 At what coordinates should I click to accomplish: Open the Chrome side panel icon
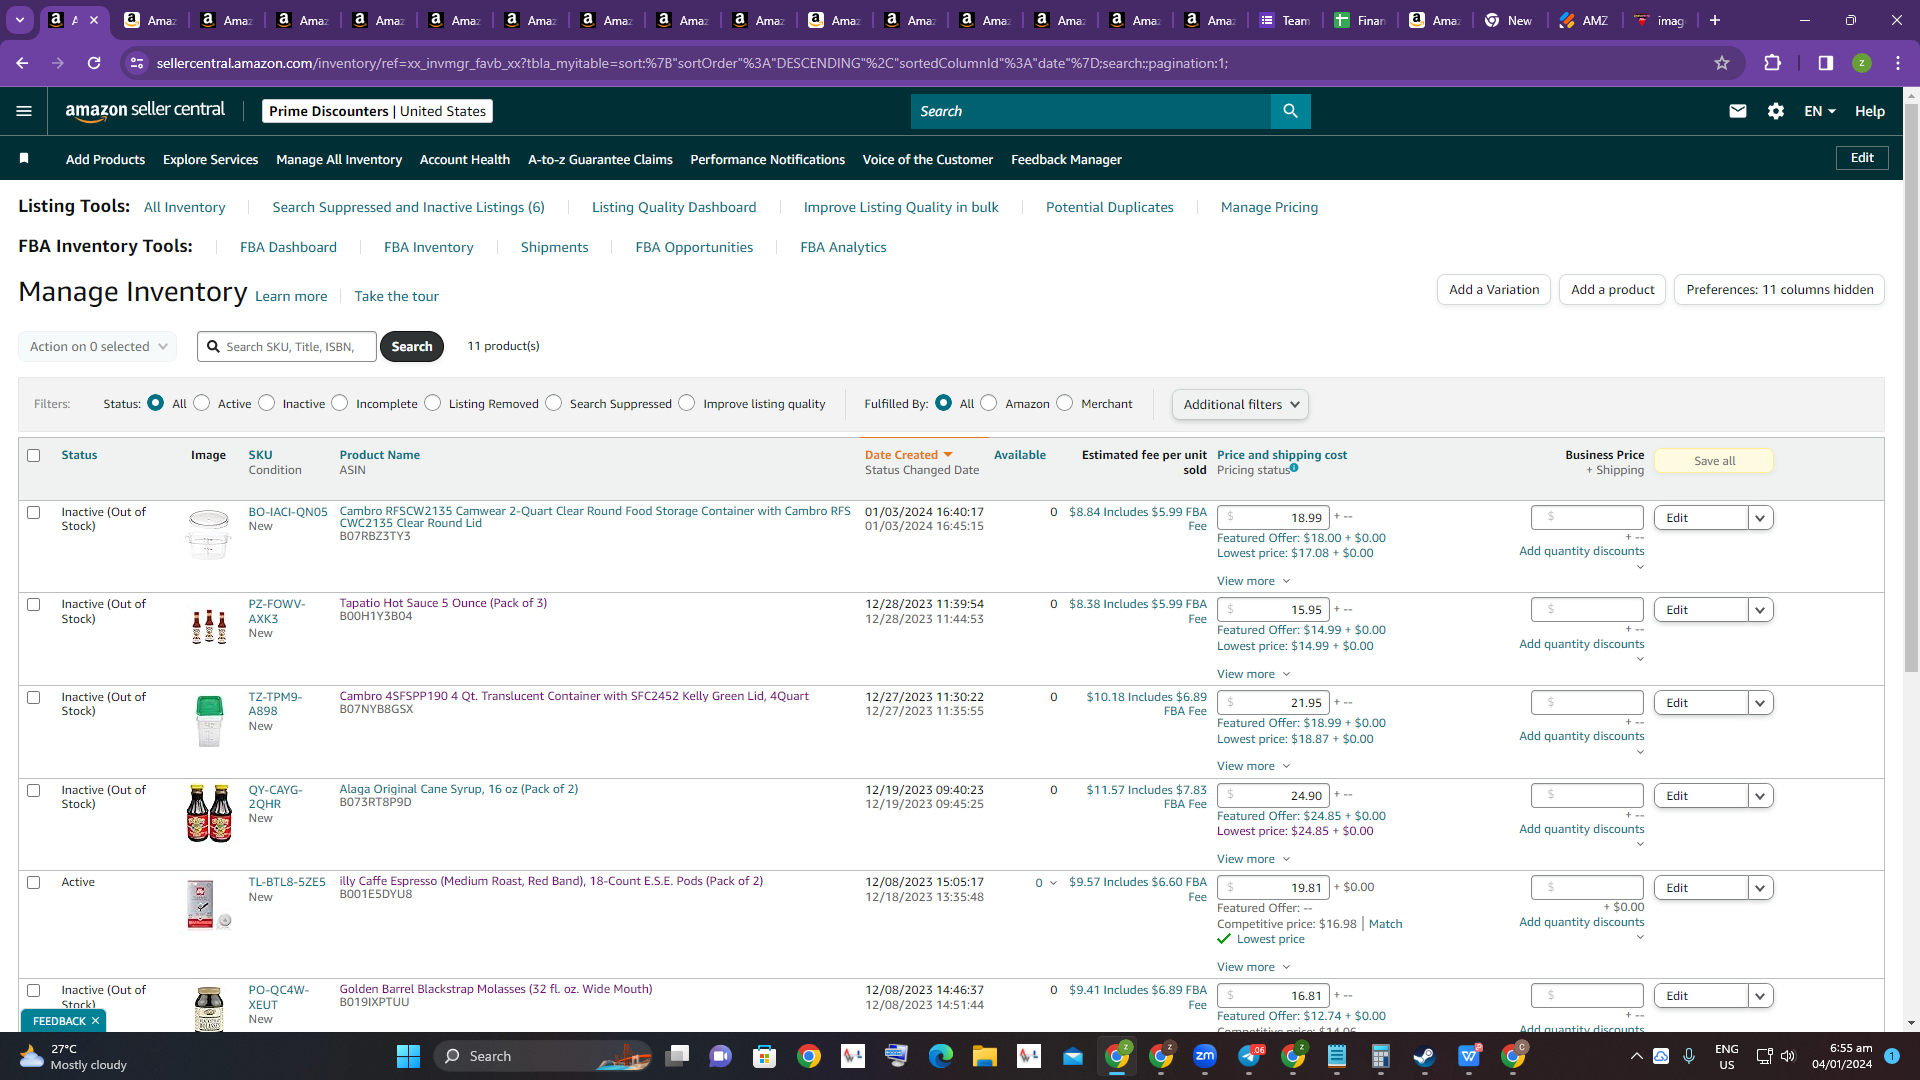click(1826, 63)
